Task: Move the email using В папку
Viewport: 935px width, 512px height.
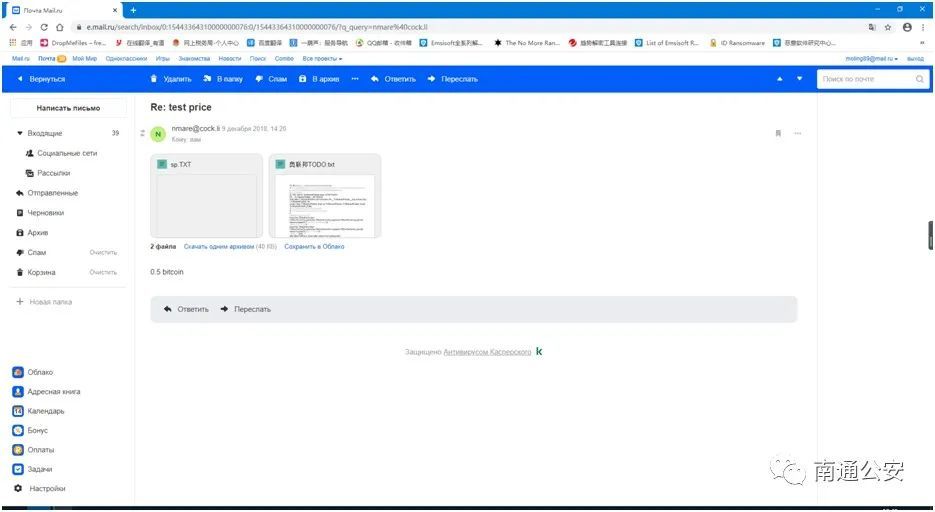Action: (x=222, y=79)
